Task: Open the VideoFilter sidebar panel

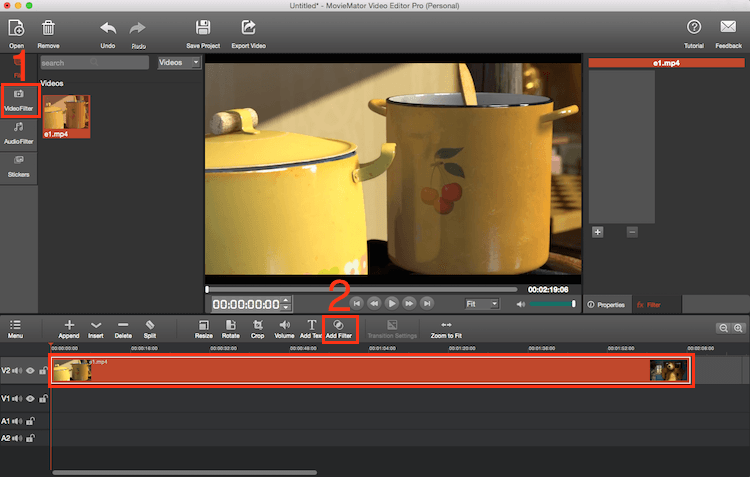Action: coord(19,100)
